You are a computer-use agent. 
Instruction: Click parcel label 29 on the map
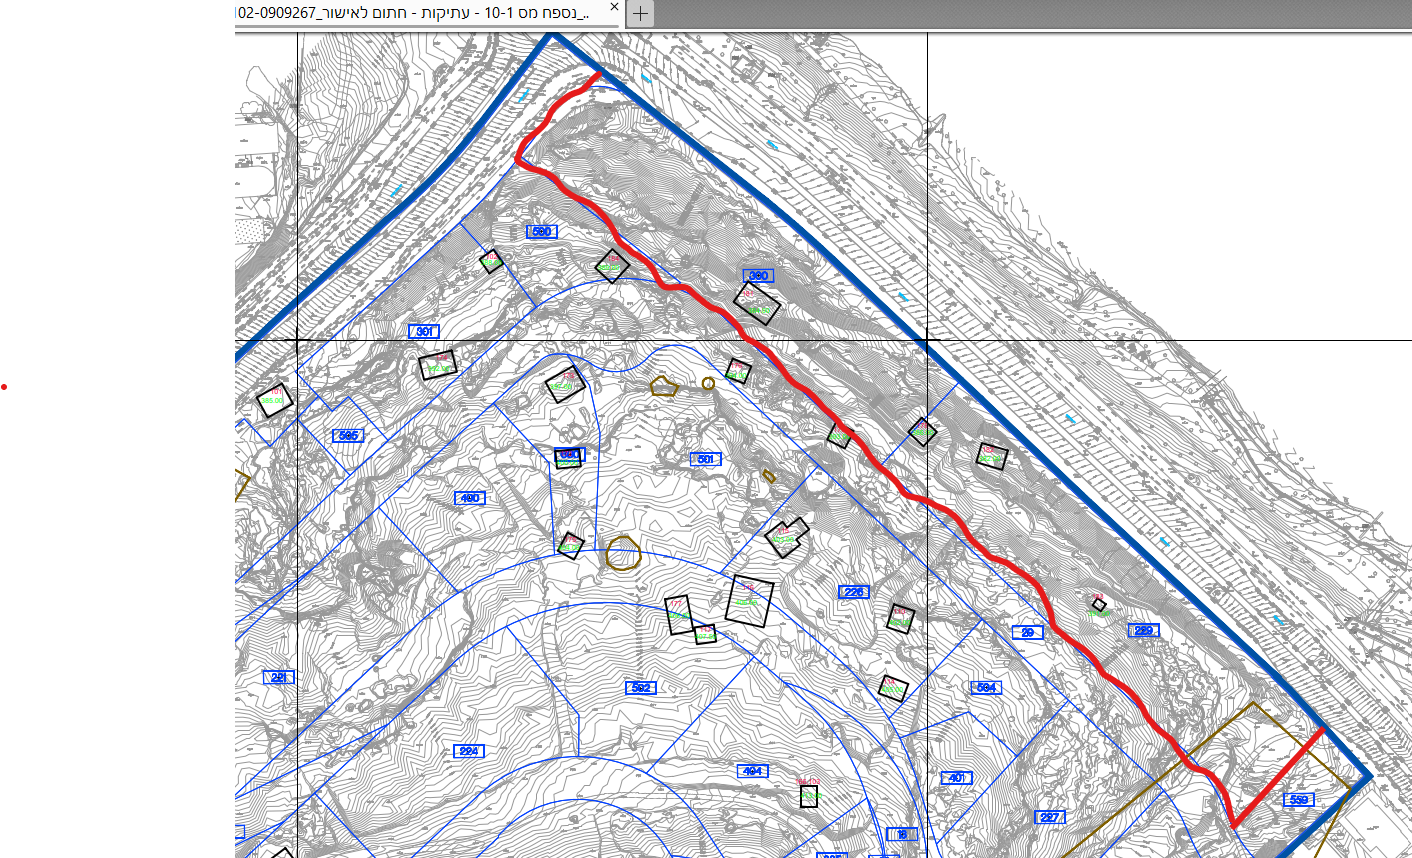pos(1027,633)
